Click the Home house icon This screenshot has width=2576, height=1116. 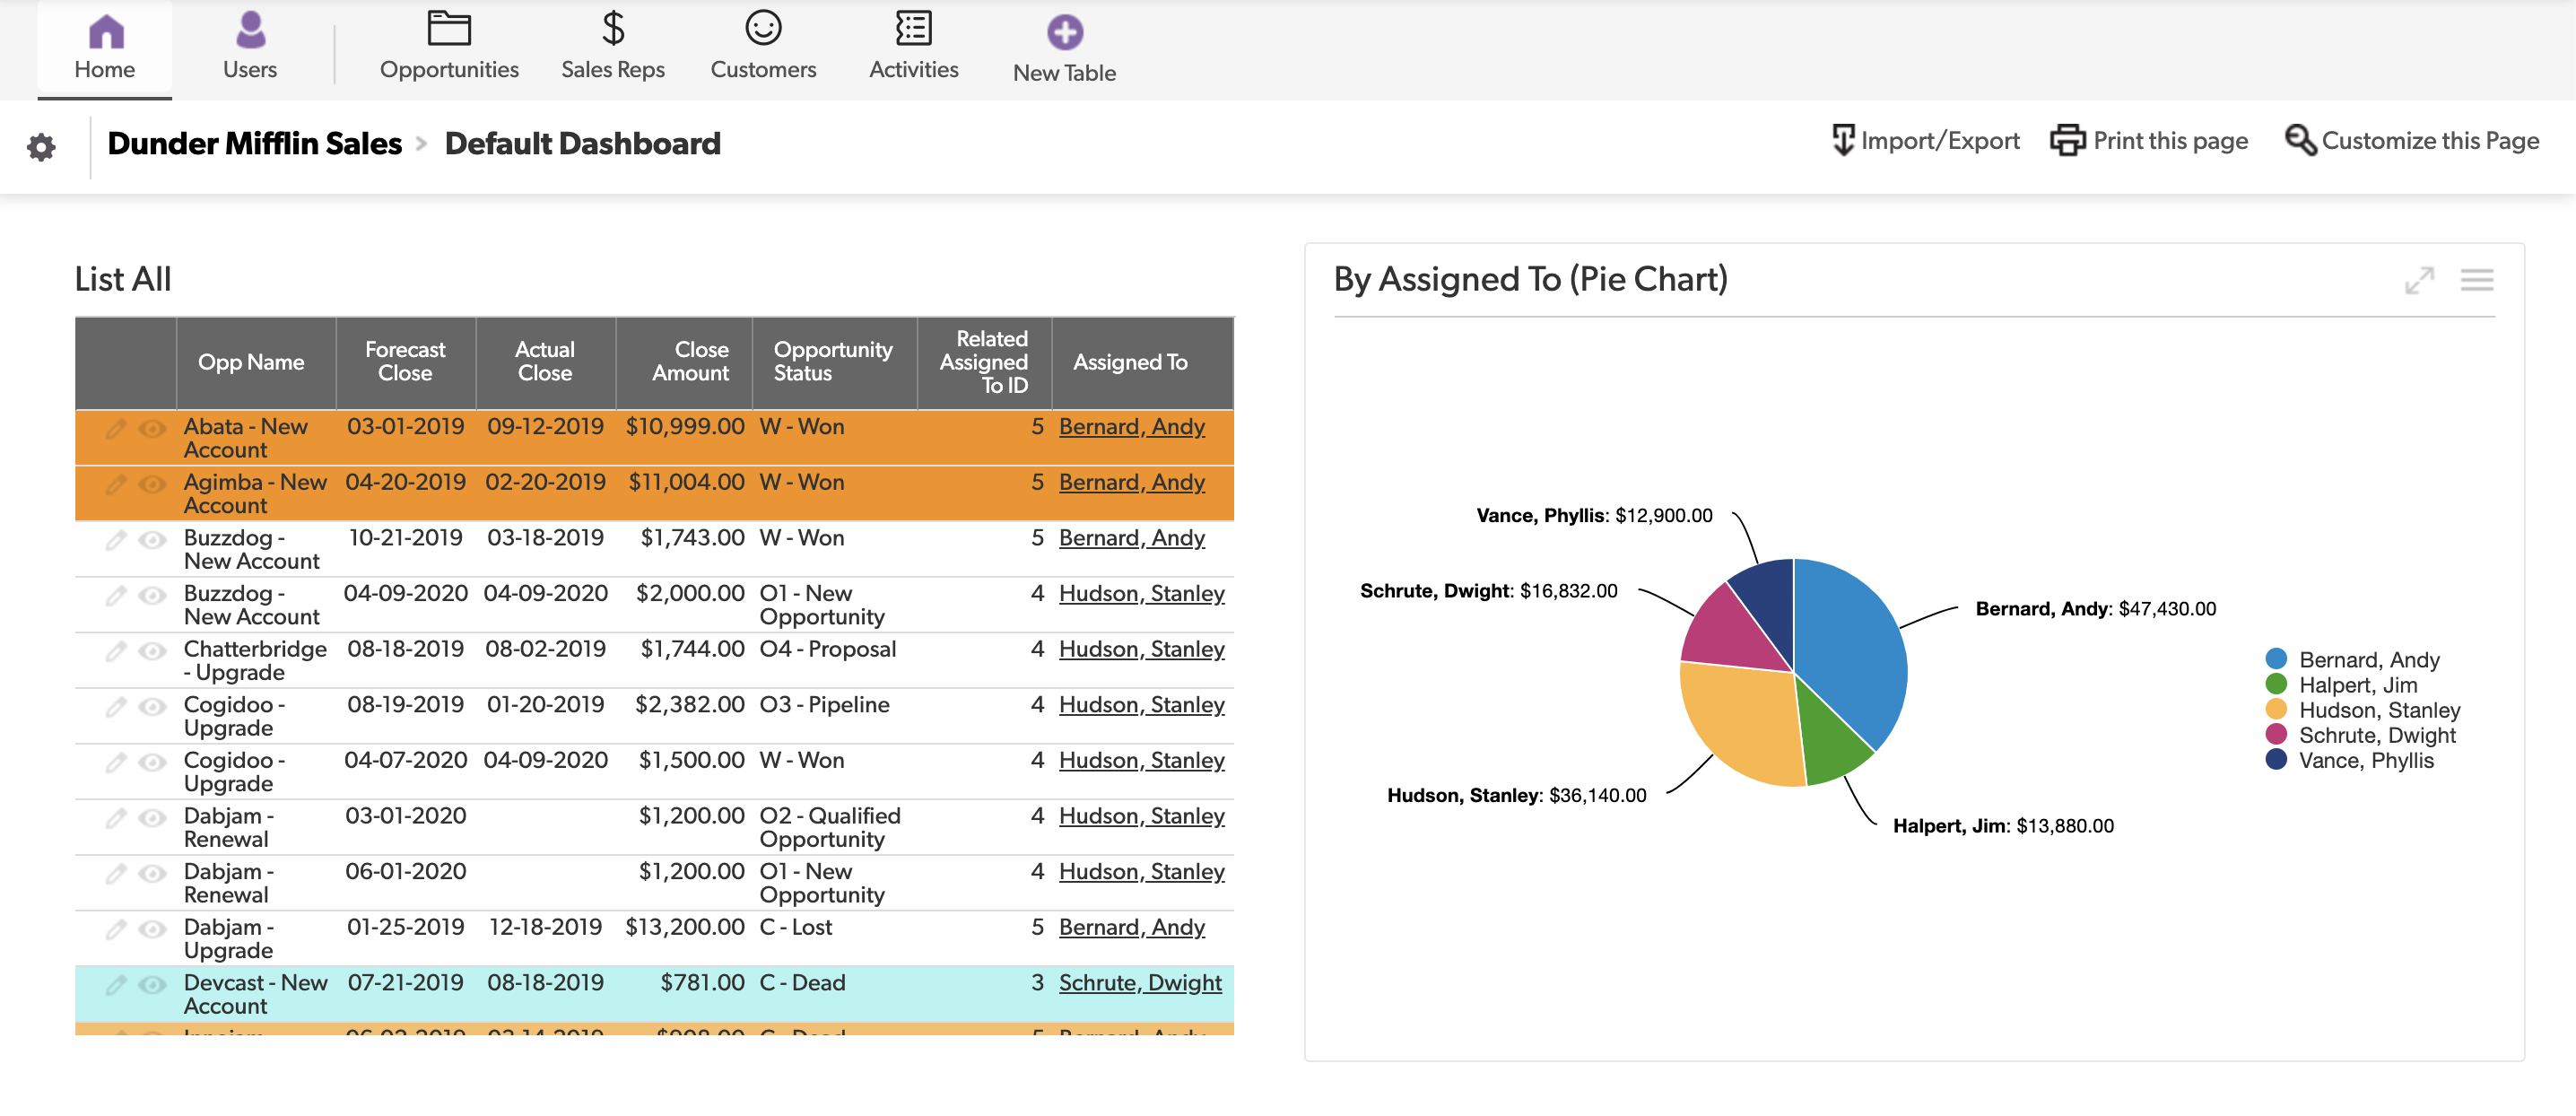(x=105, y=31)
